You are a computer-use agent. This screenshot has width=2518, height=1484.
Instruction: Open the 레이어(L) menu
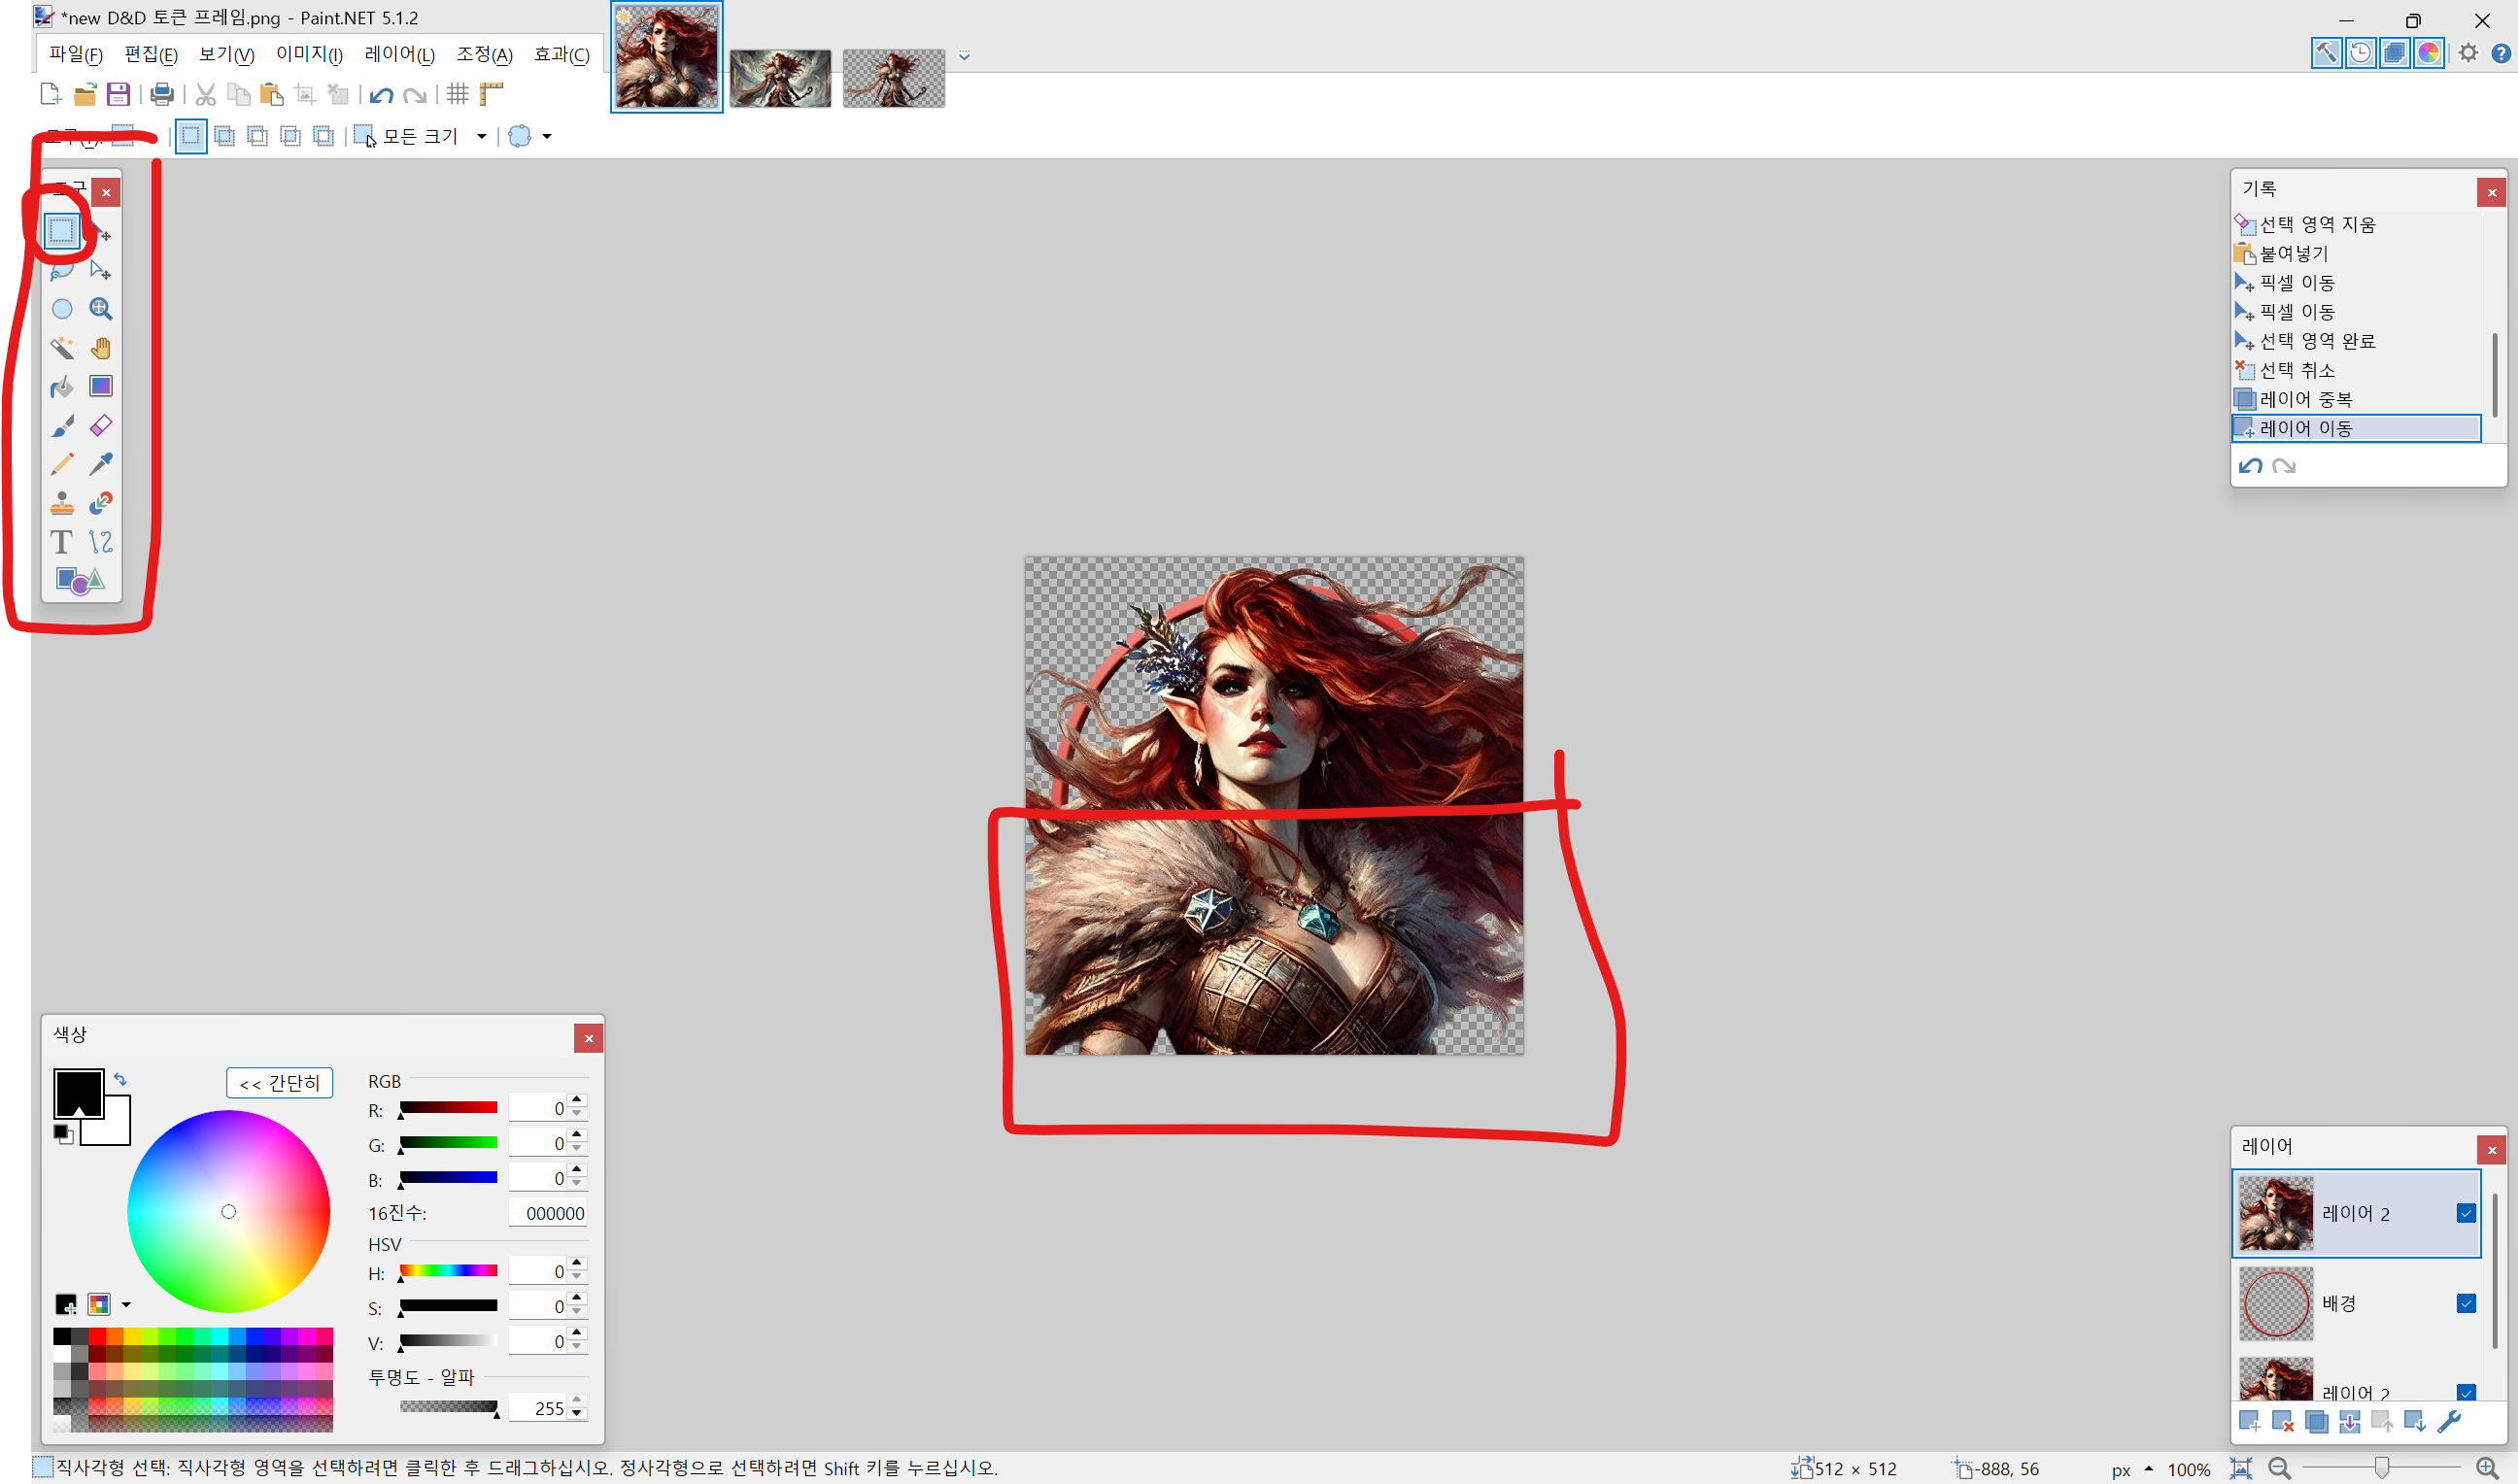tap(399, 54)
